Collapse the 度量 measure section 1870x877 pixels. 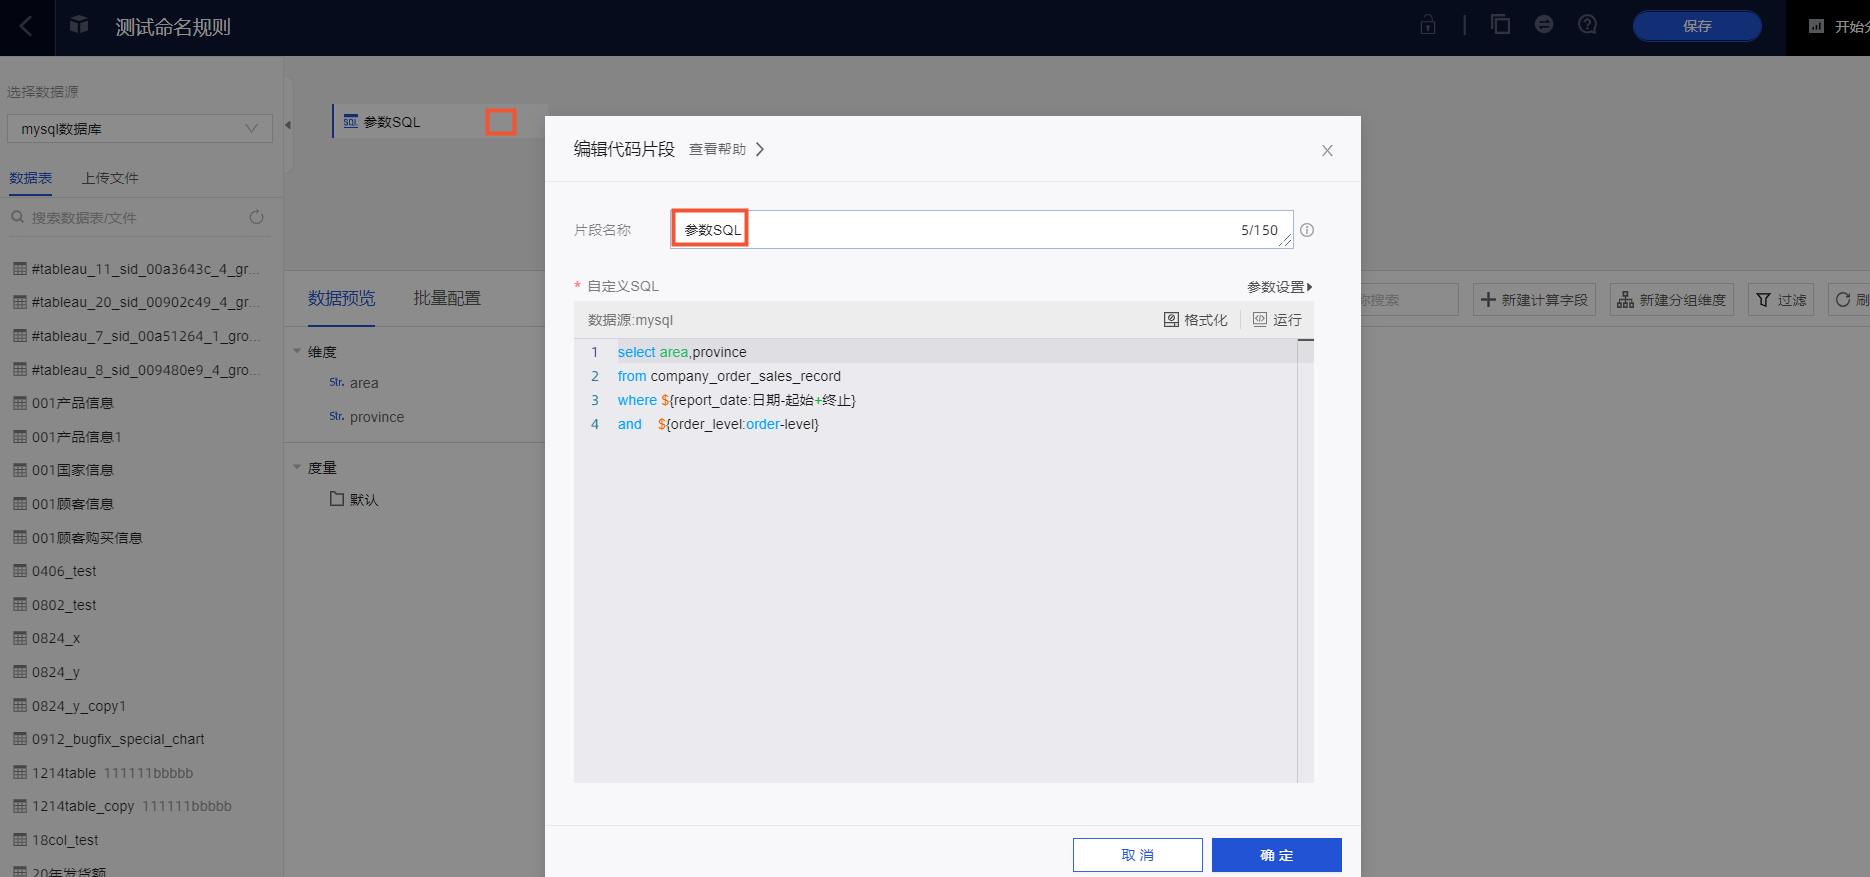(x=297, y=468)
